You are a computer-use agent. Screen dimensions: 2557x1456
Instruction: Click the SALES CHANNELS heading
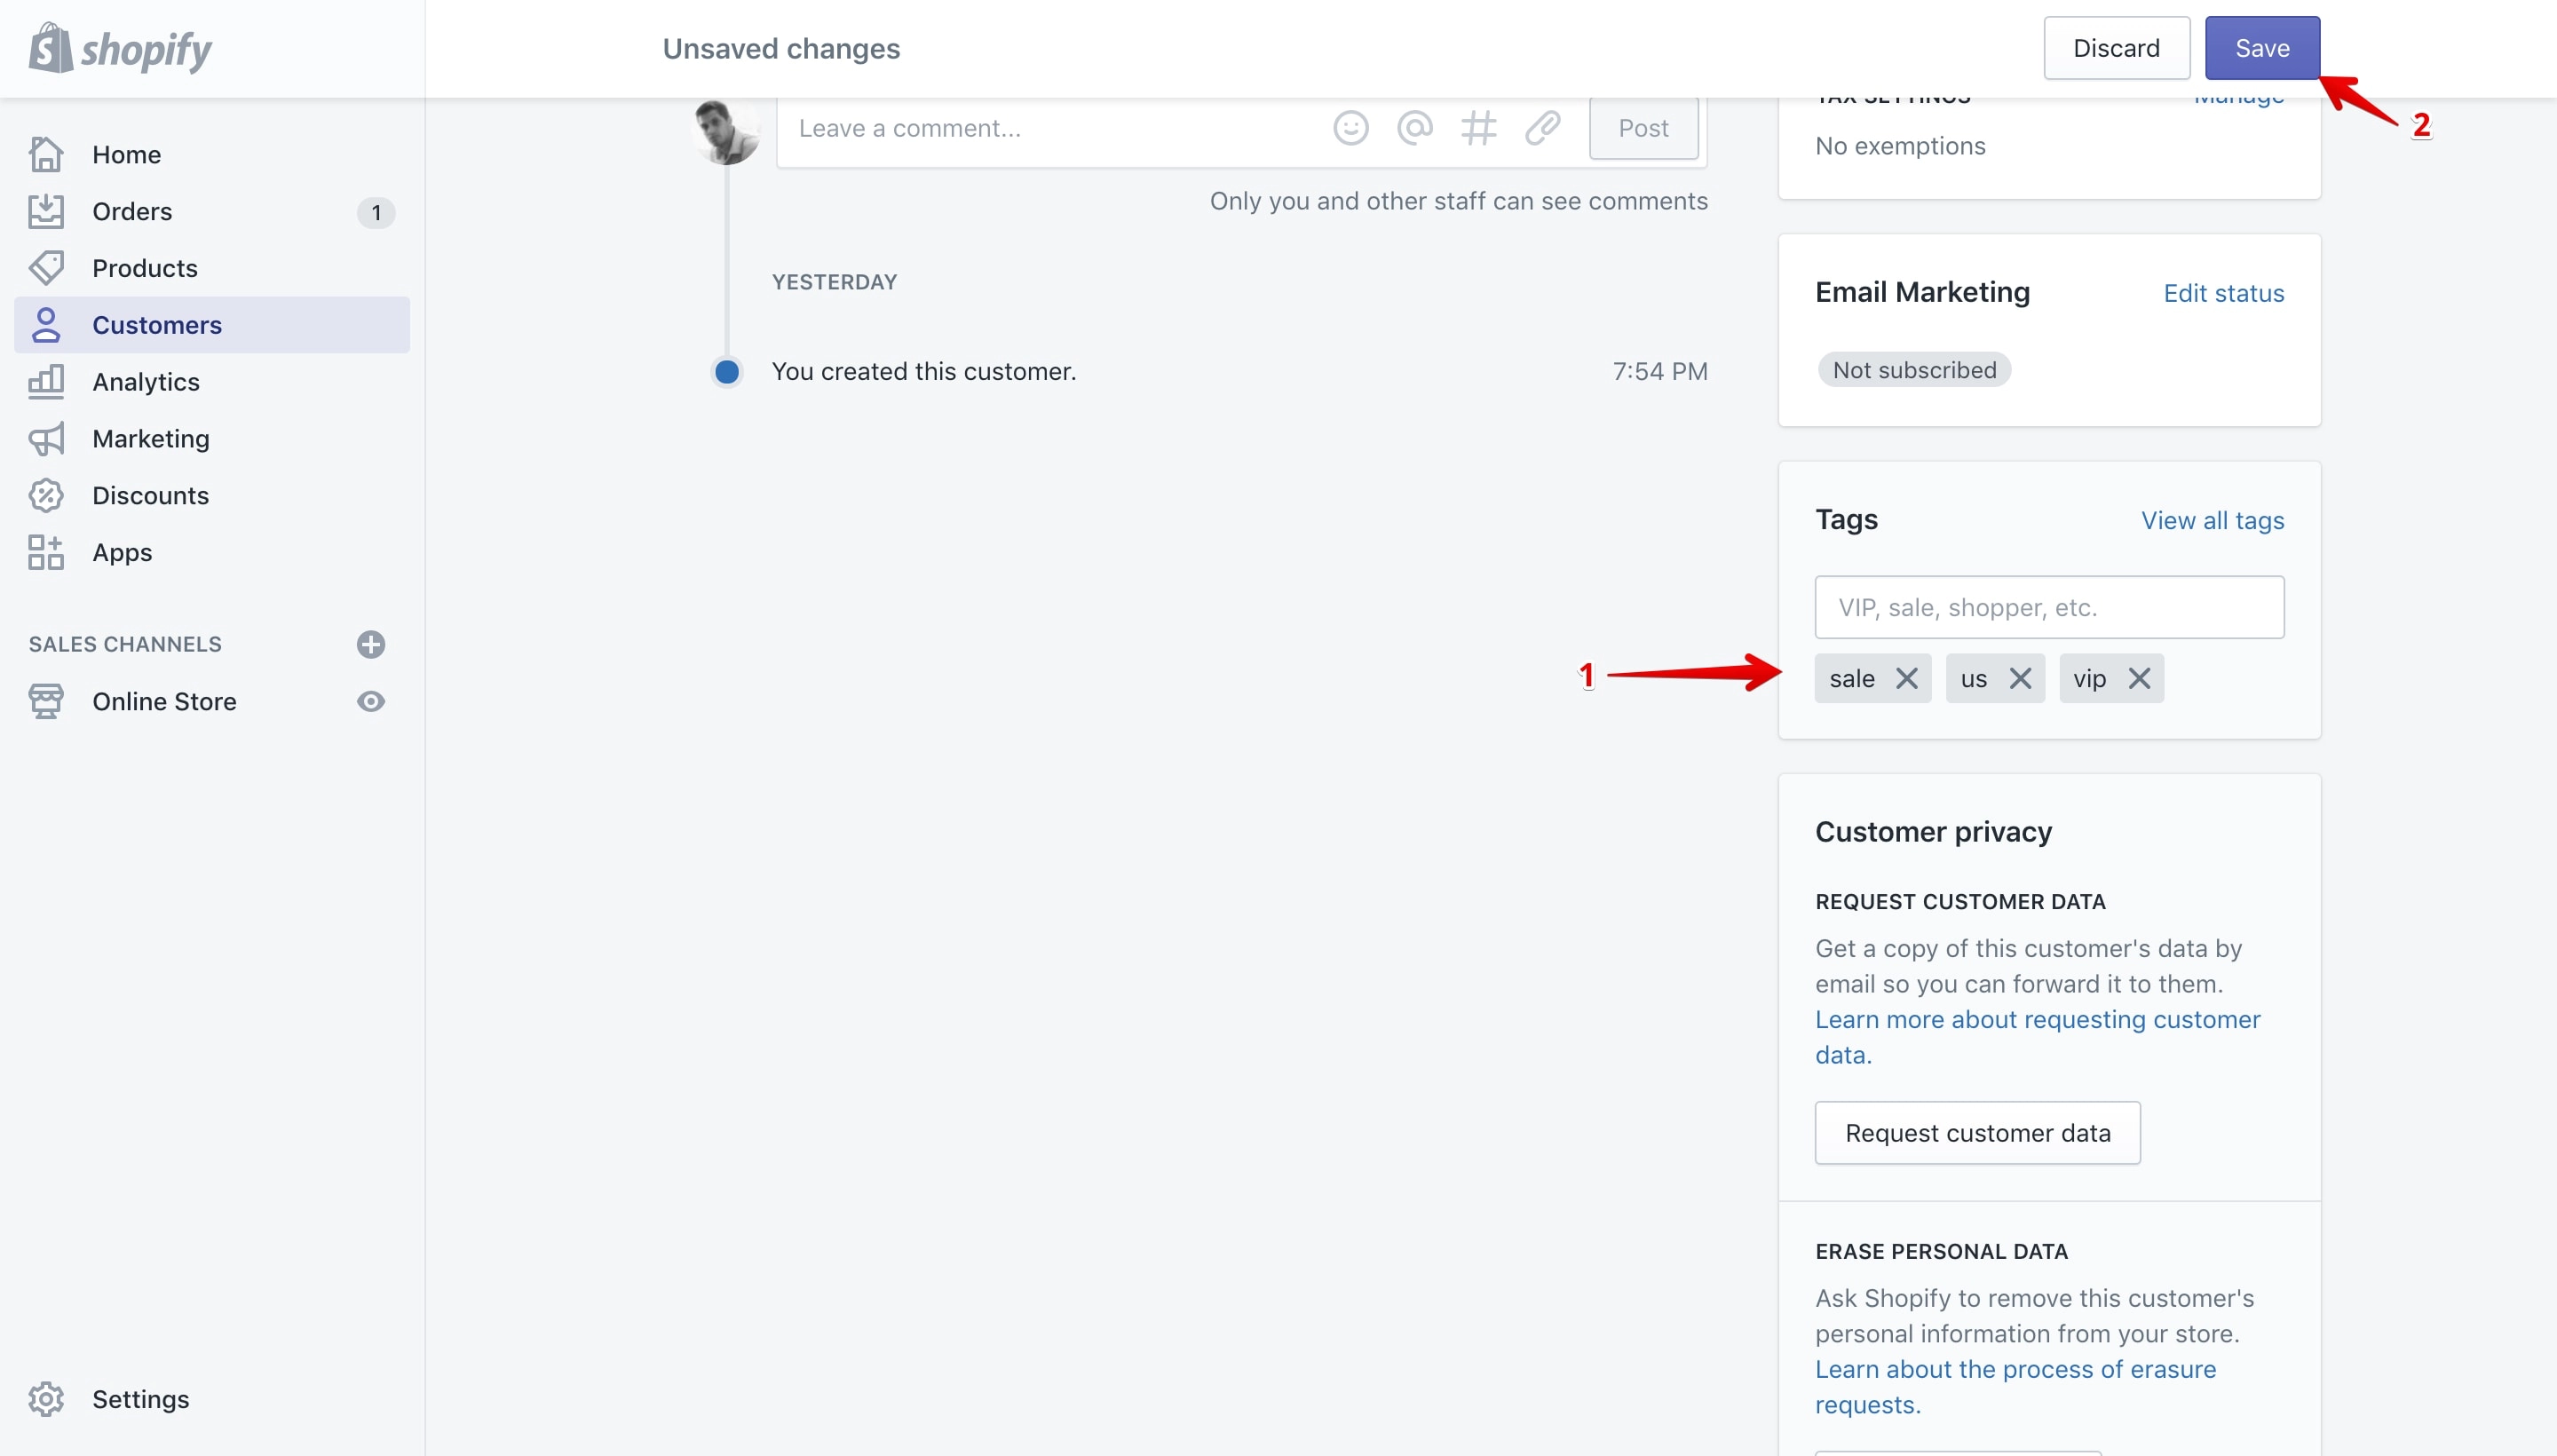125,644
